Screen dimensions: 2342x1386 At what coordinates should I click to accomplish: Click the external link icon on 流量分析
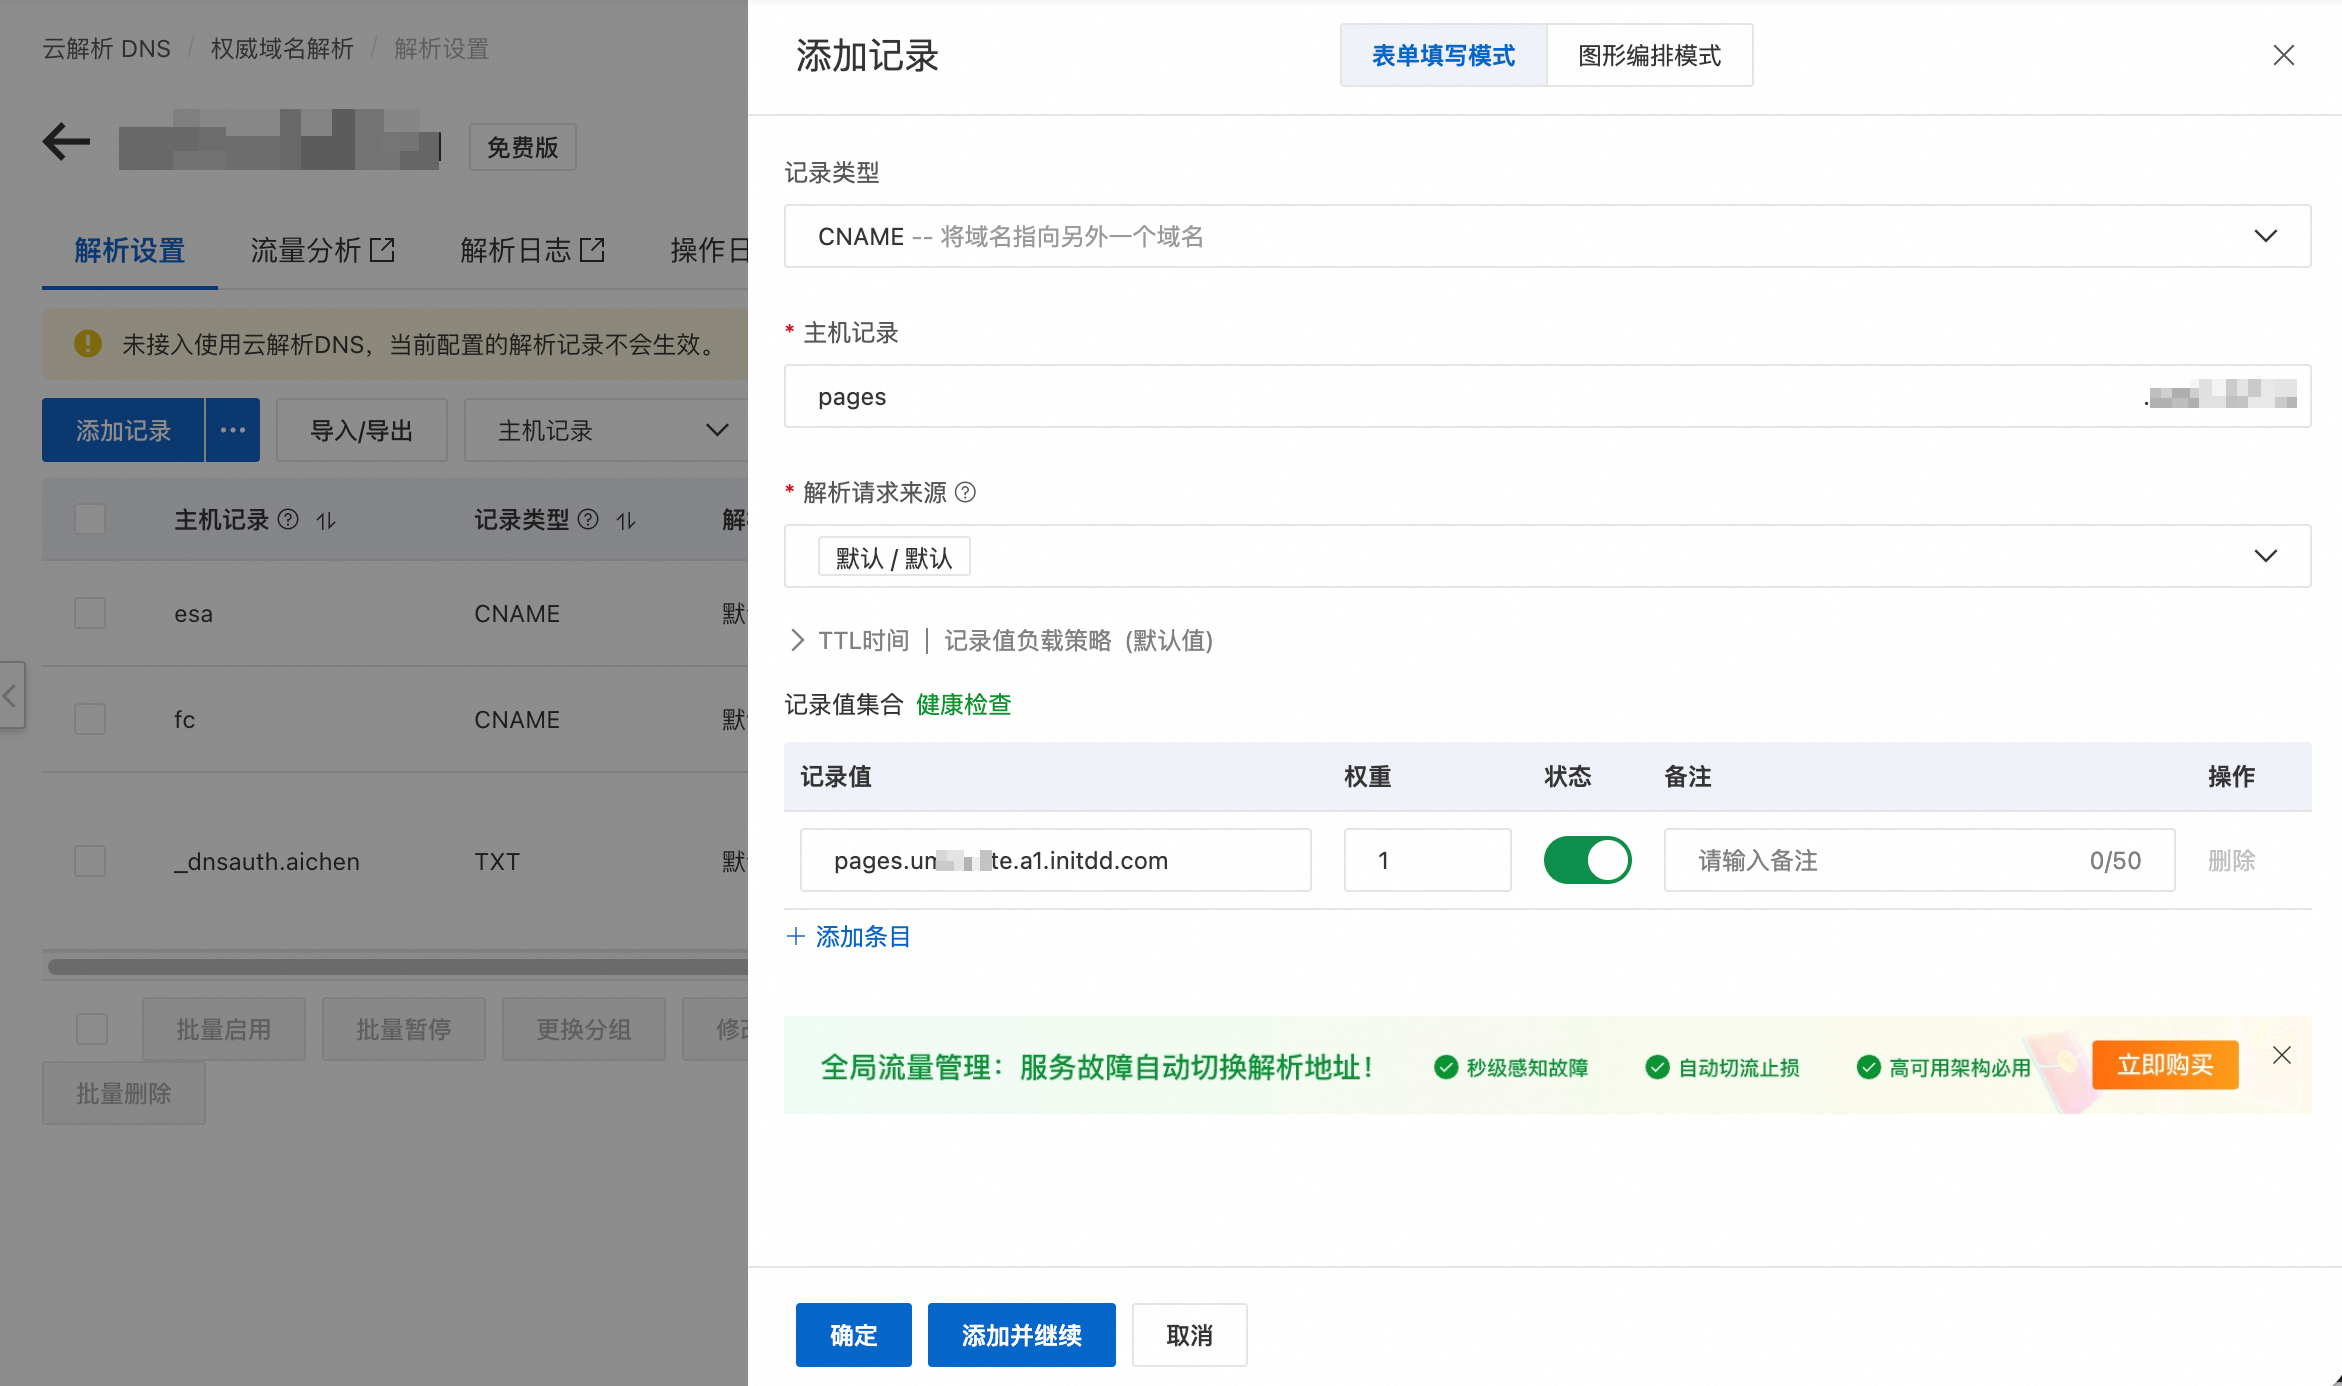coord(382,249)
